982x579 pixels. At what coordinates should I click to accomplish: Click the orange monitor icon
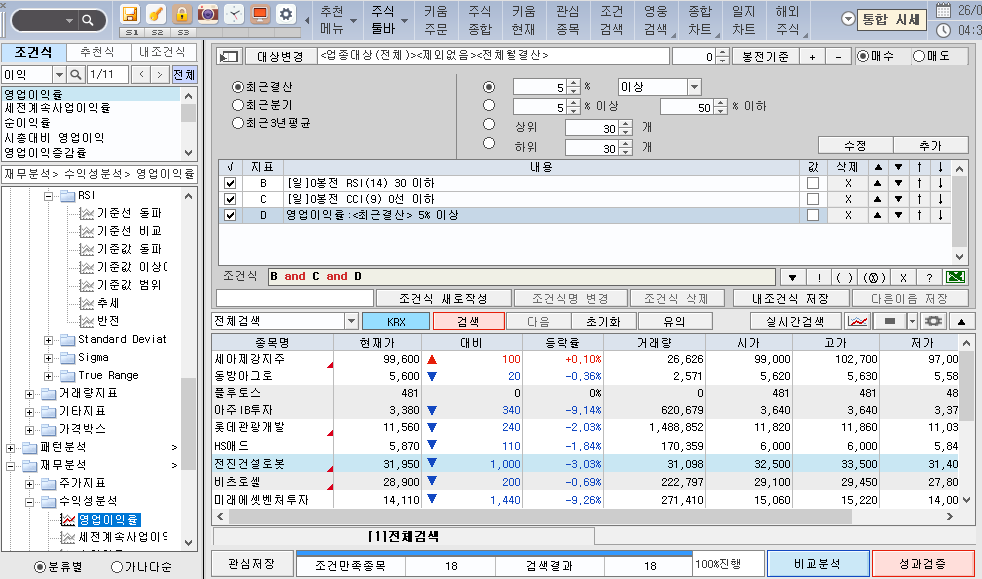pyautogui.click(x=259, y=14)
